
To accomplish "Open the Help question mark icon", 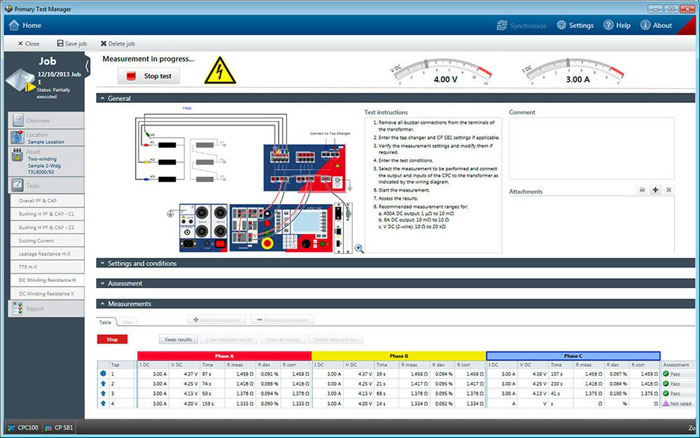I will (609, 25).
